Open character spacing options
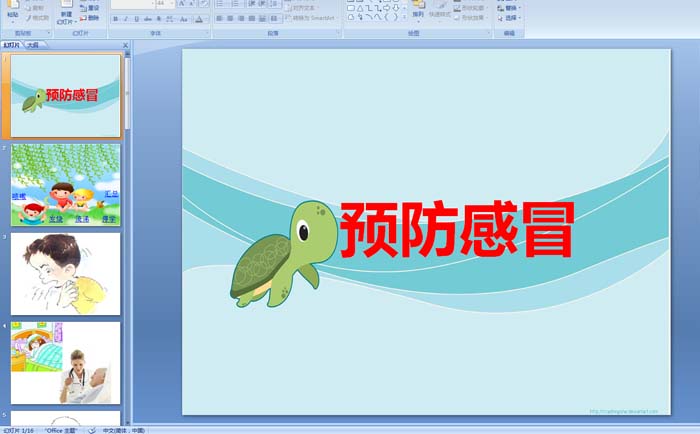 170,19
